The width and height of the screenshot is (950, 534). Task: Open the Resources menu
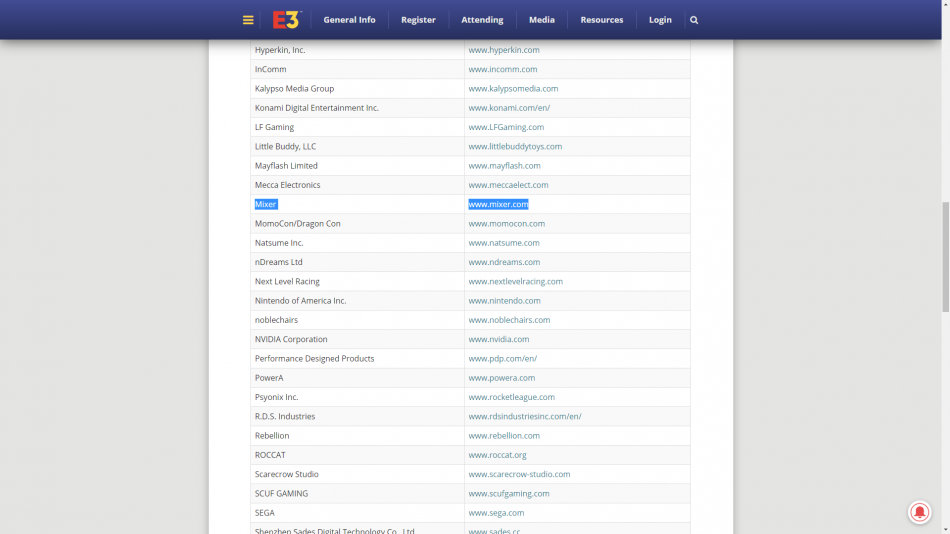point(602,20)
